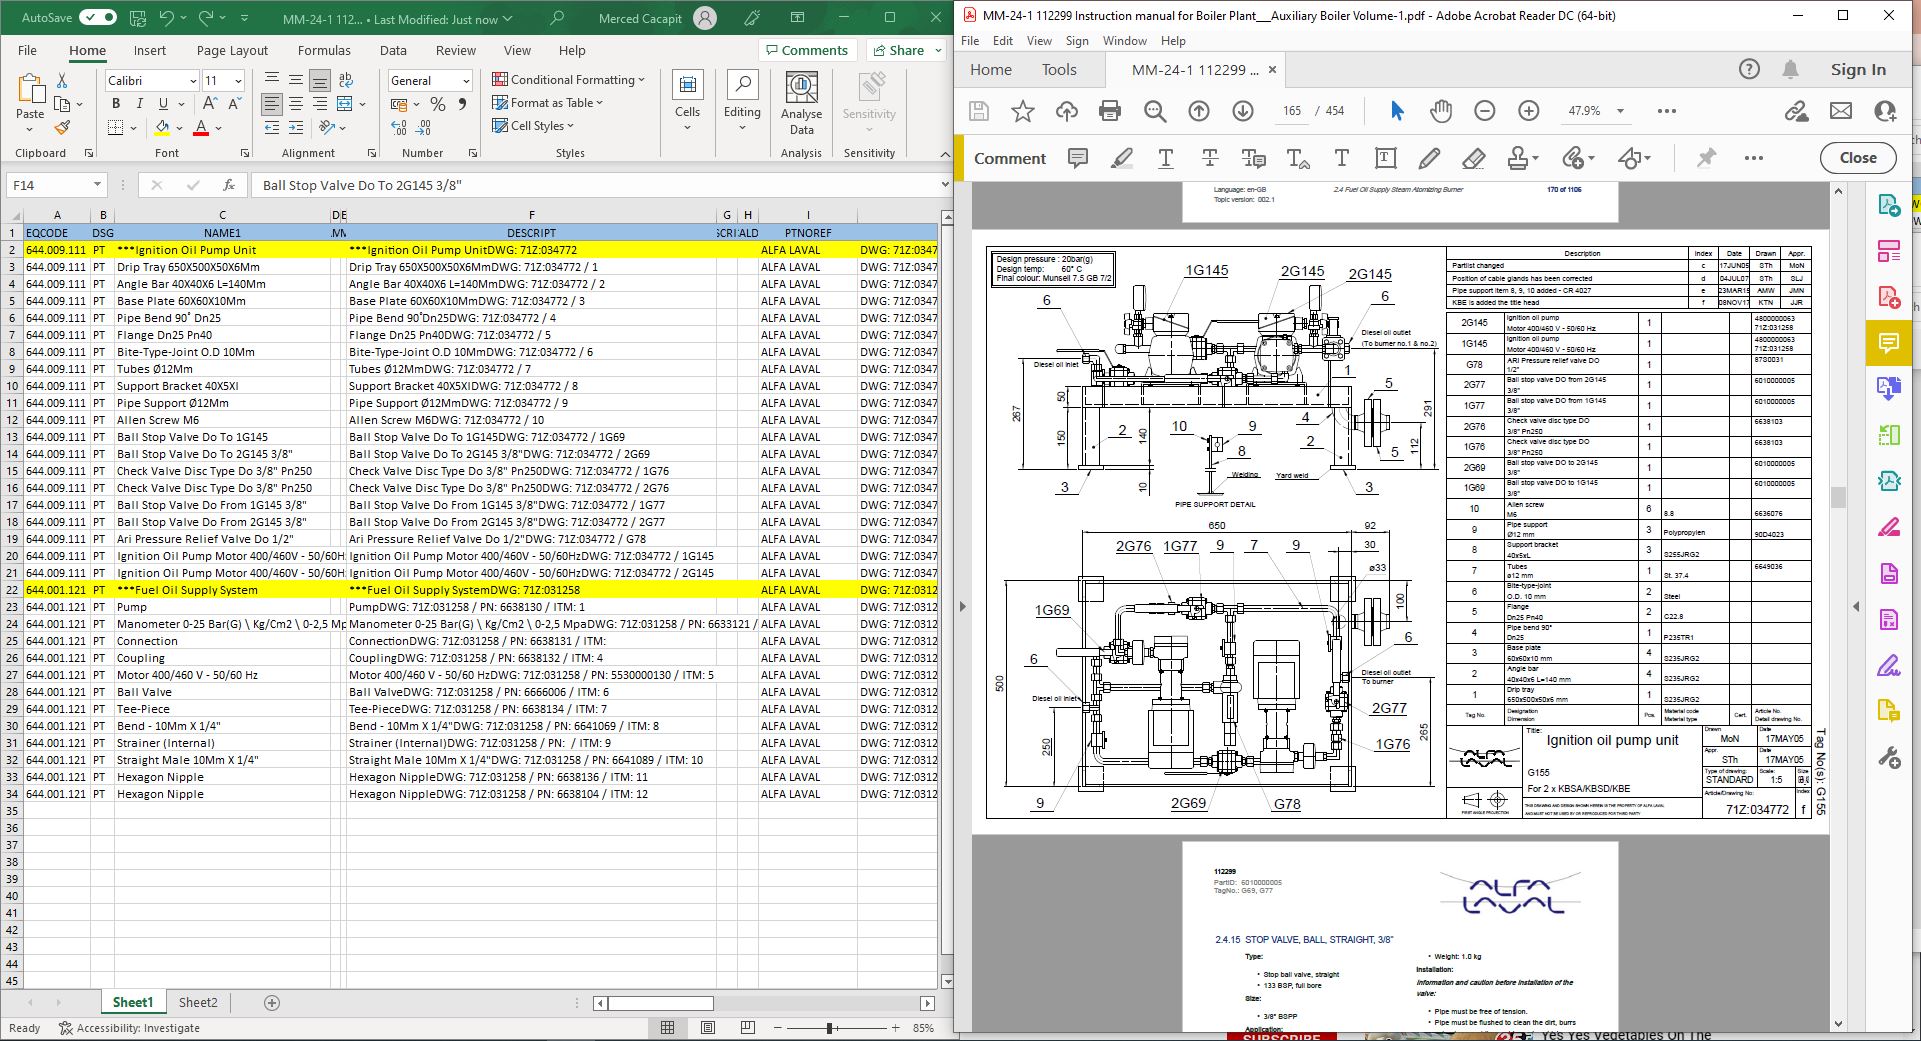
Task: Toggle Bold formatting in Excel
Action: (116, 104)
